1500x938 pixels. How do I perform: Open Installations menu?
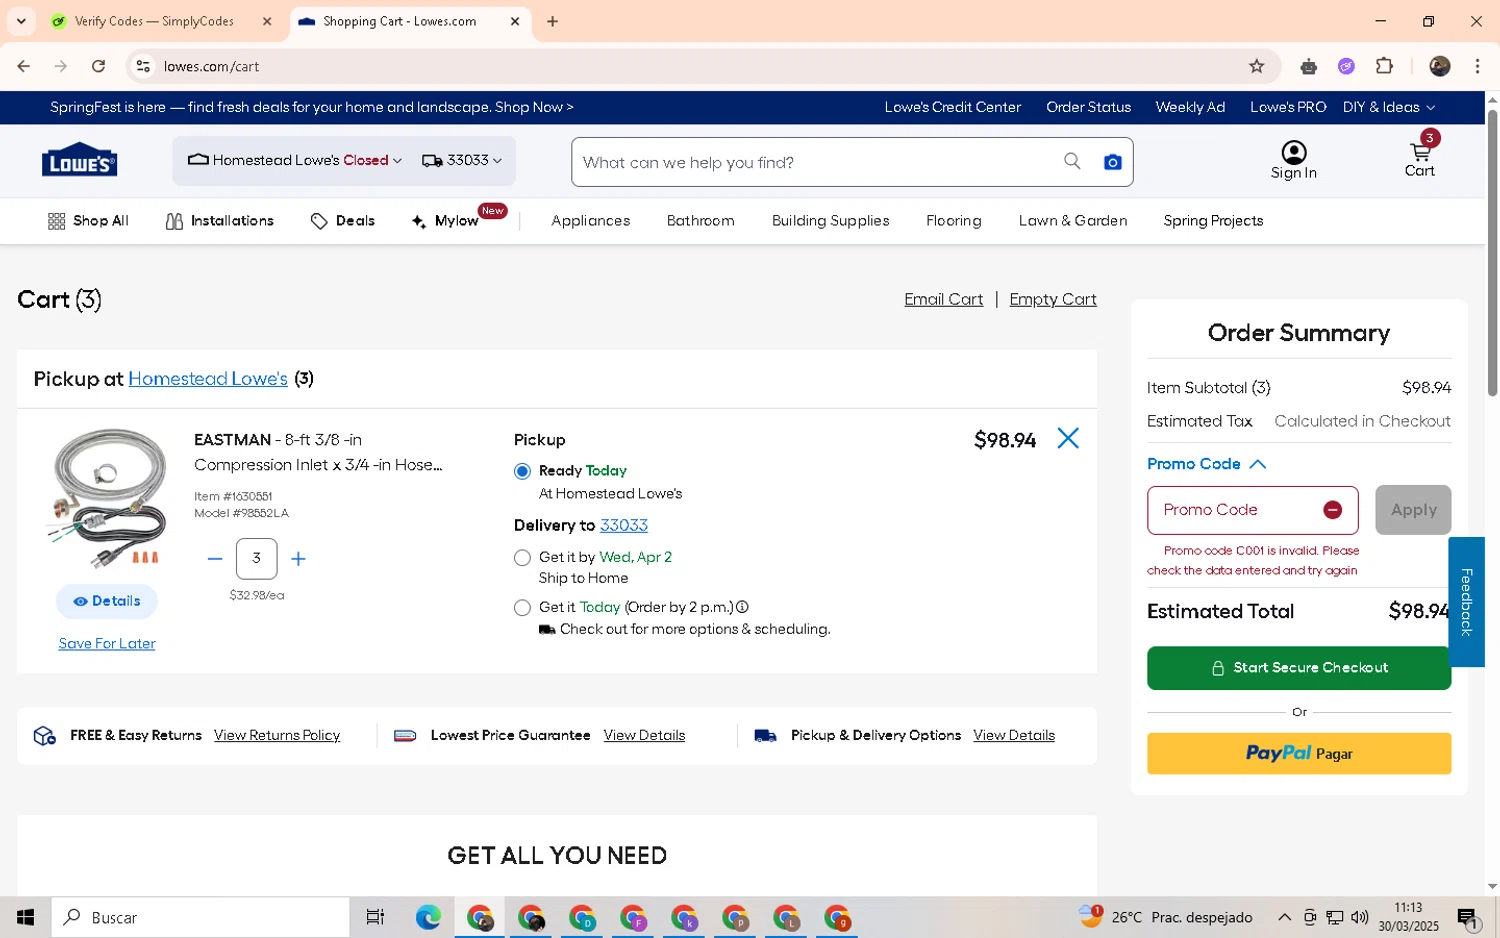point(220,221)
